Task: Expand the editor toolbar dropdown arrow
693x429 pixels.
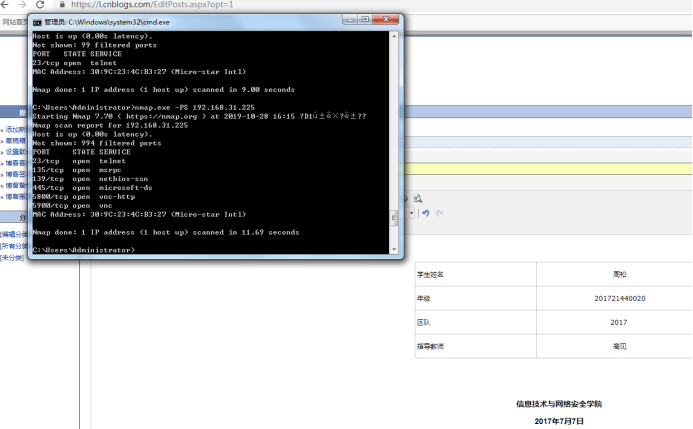Action: coord(411,213)
